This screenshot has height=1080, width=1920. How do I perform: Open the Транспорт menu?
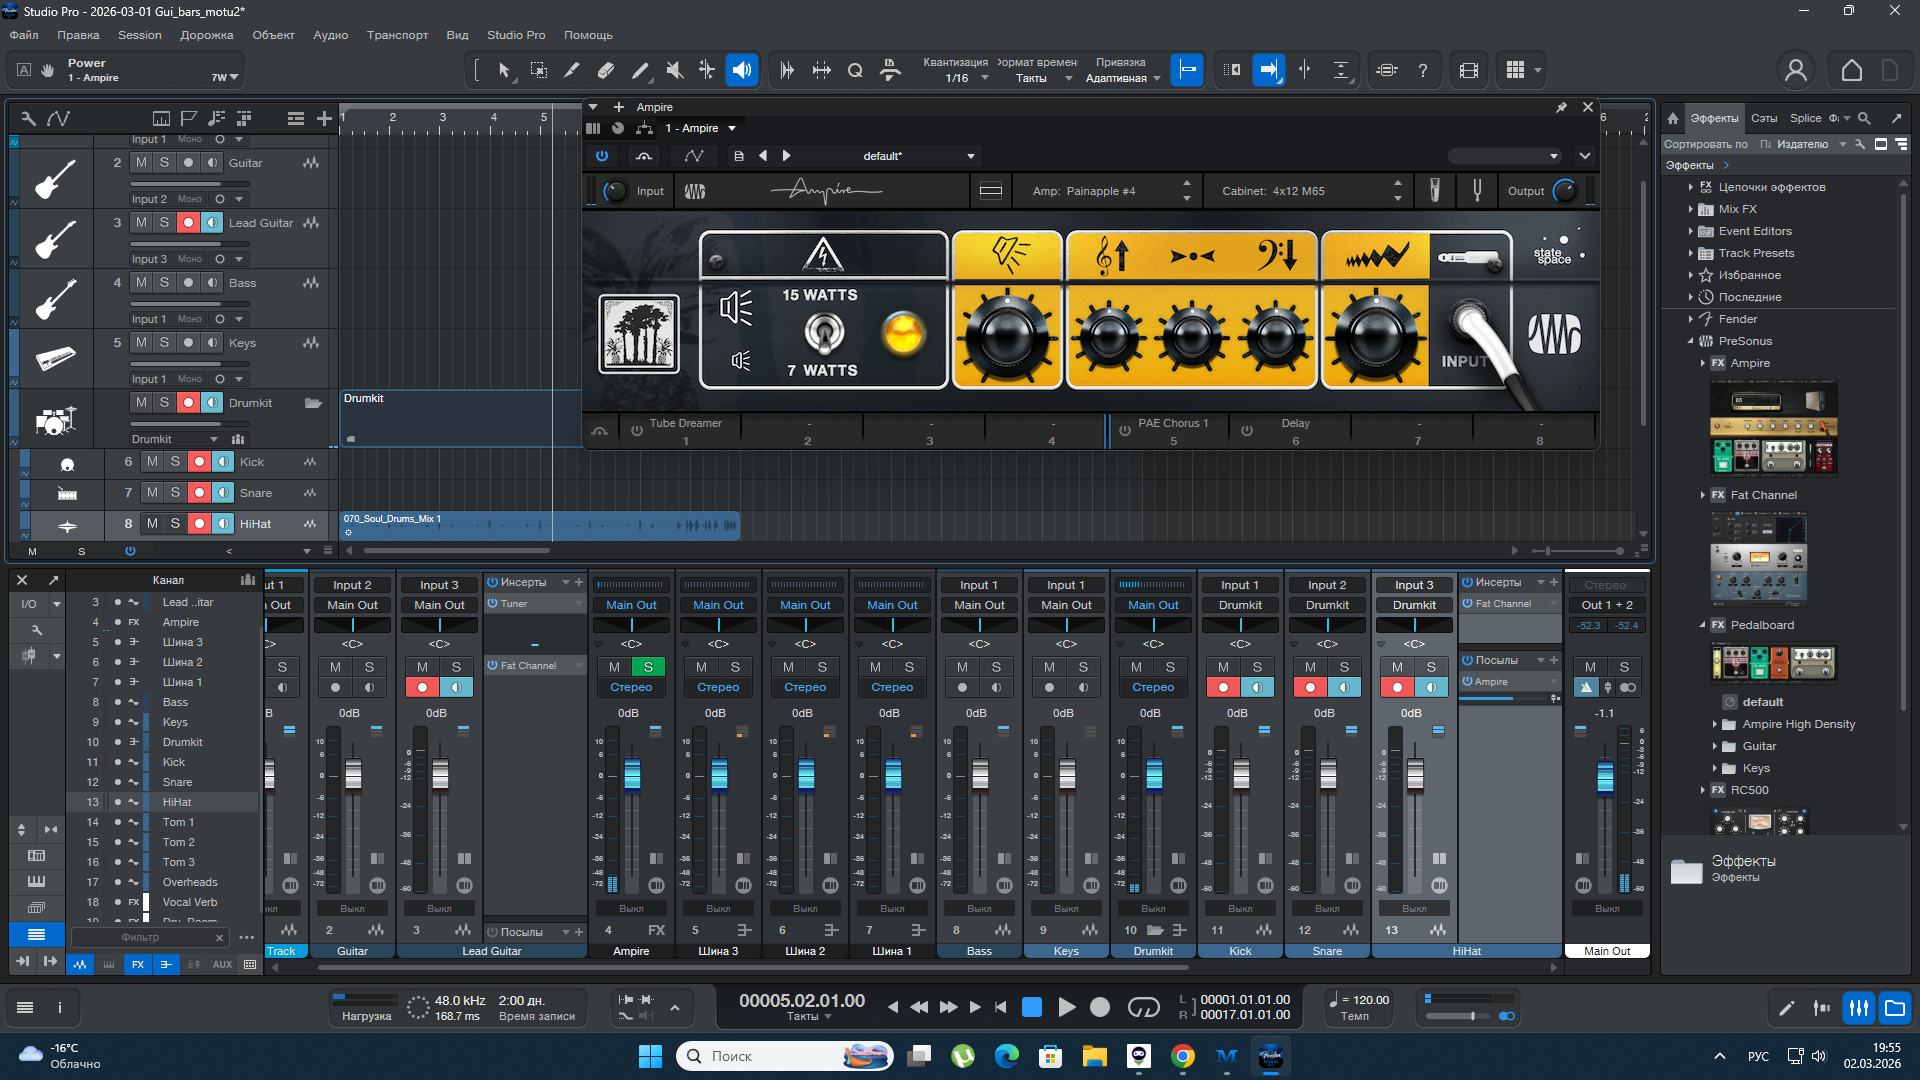tap(397, 35)
